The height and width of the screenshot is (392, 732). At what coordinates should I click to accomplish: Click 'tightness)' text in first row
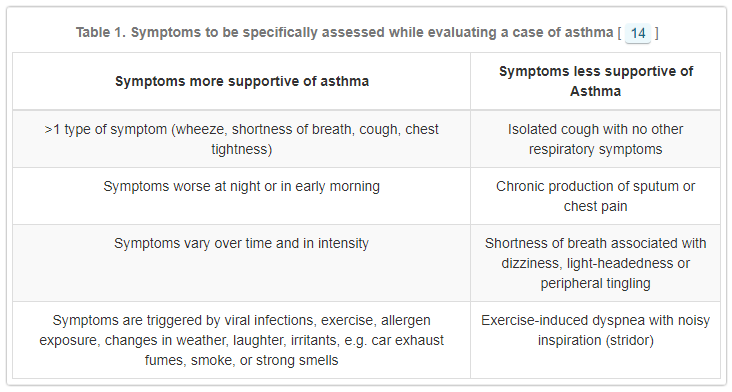(242, 149)
